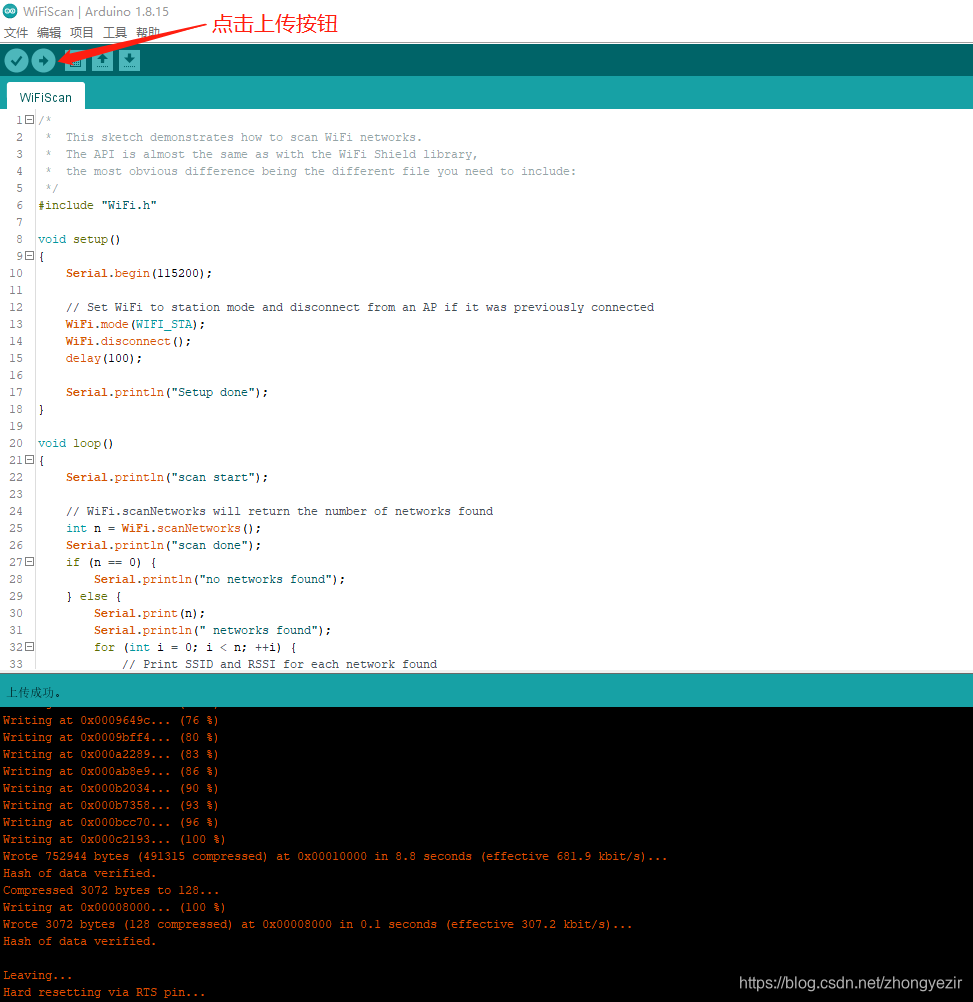Click the Verify checkmark button
Image resolution: width=973 pixels, height=1002 pixels.
(x=17, y=61)
